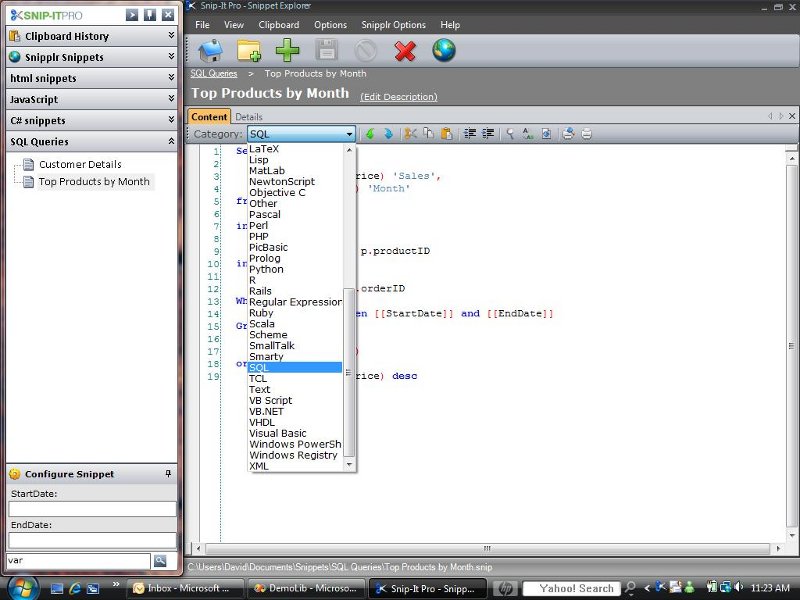Select Python from the category list
The height and width of the screenshot is (600, 800).
266,269
